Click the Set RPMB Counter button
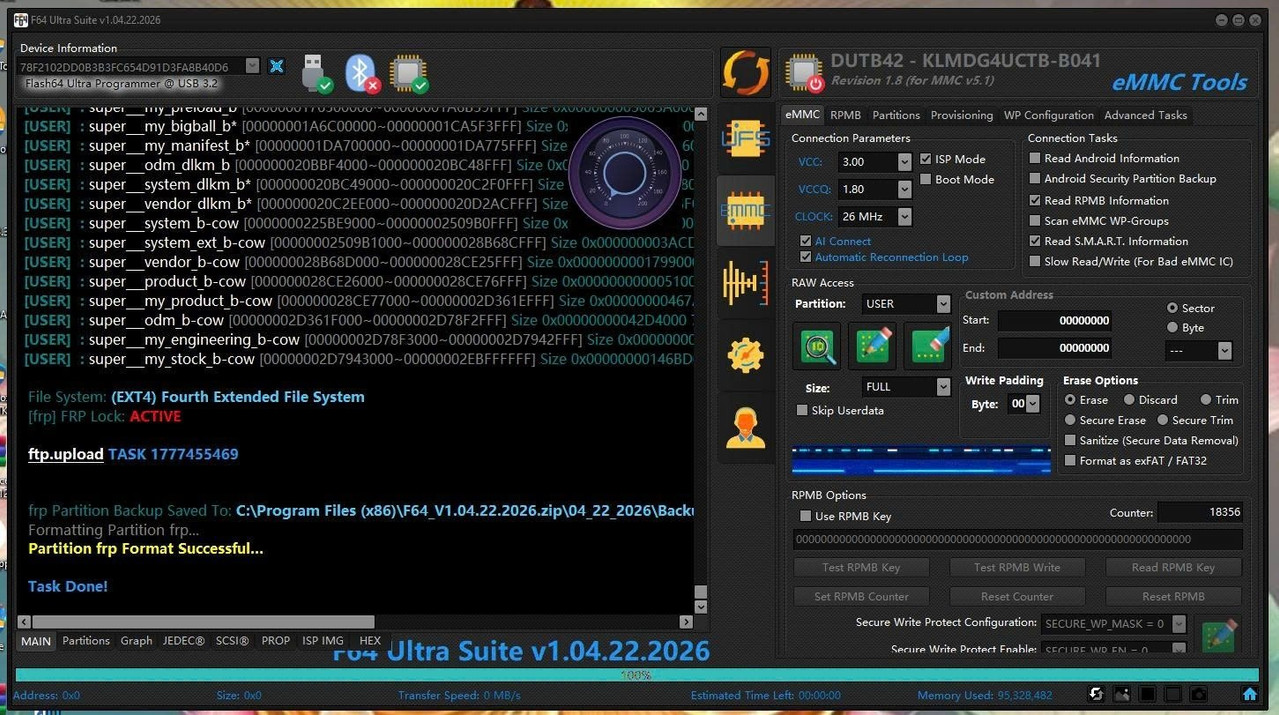Image resolution: width=1279 pixels, height=715 pixels. click(861, 596)
